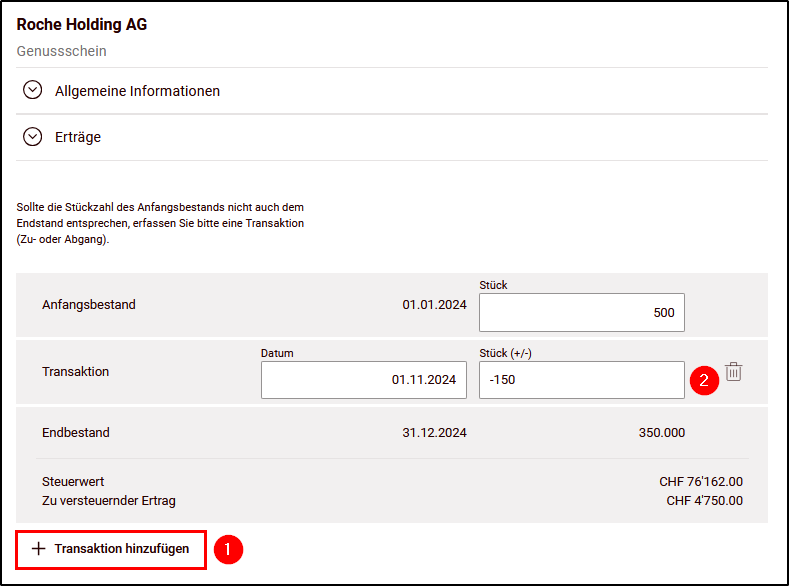
Task: Delete the transaction with the trash icon
Action: point(734,372)
